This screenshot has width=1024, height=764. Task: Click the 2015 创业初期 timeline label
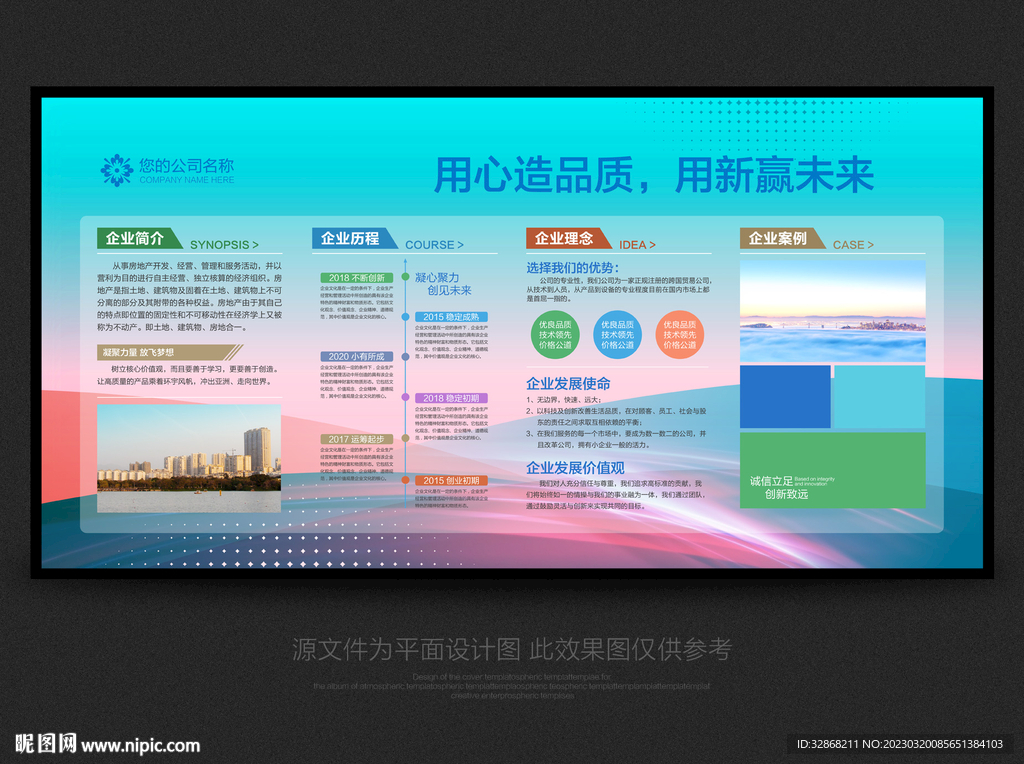[x=451, y=481]
